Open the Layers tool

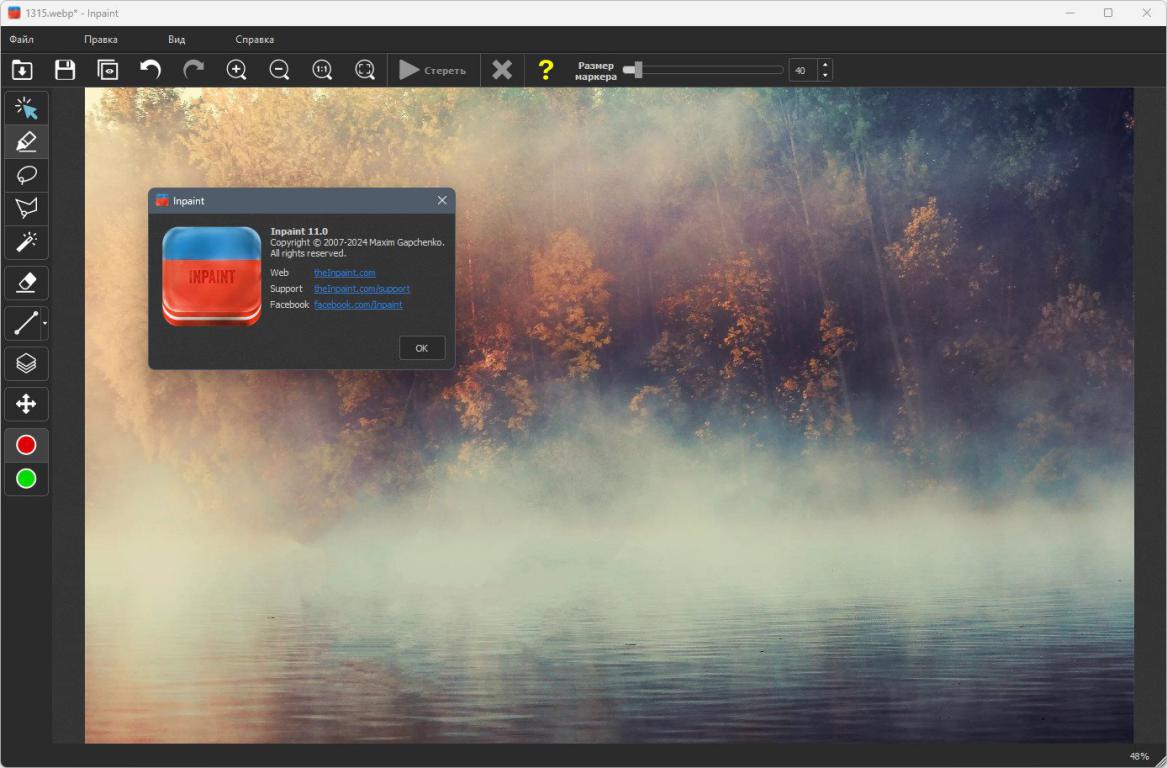pos(27,364)
